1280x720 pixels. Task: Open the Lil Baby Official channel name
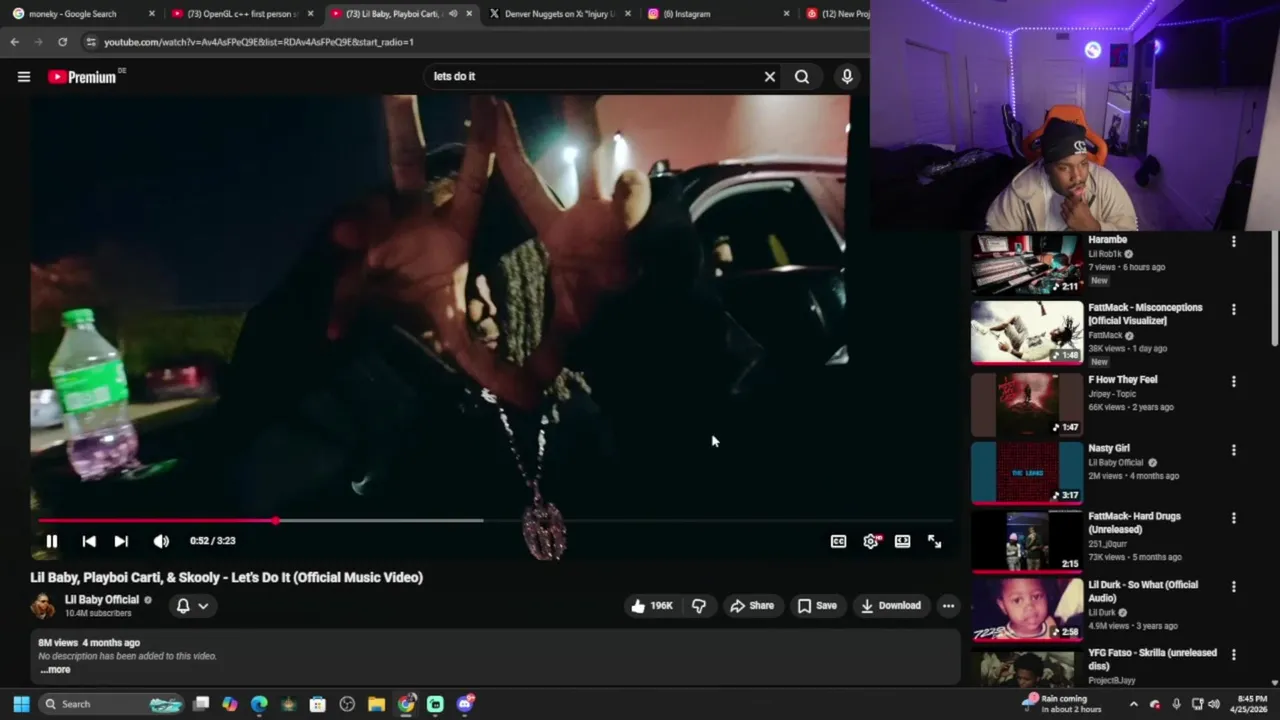coord(102,599)
